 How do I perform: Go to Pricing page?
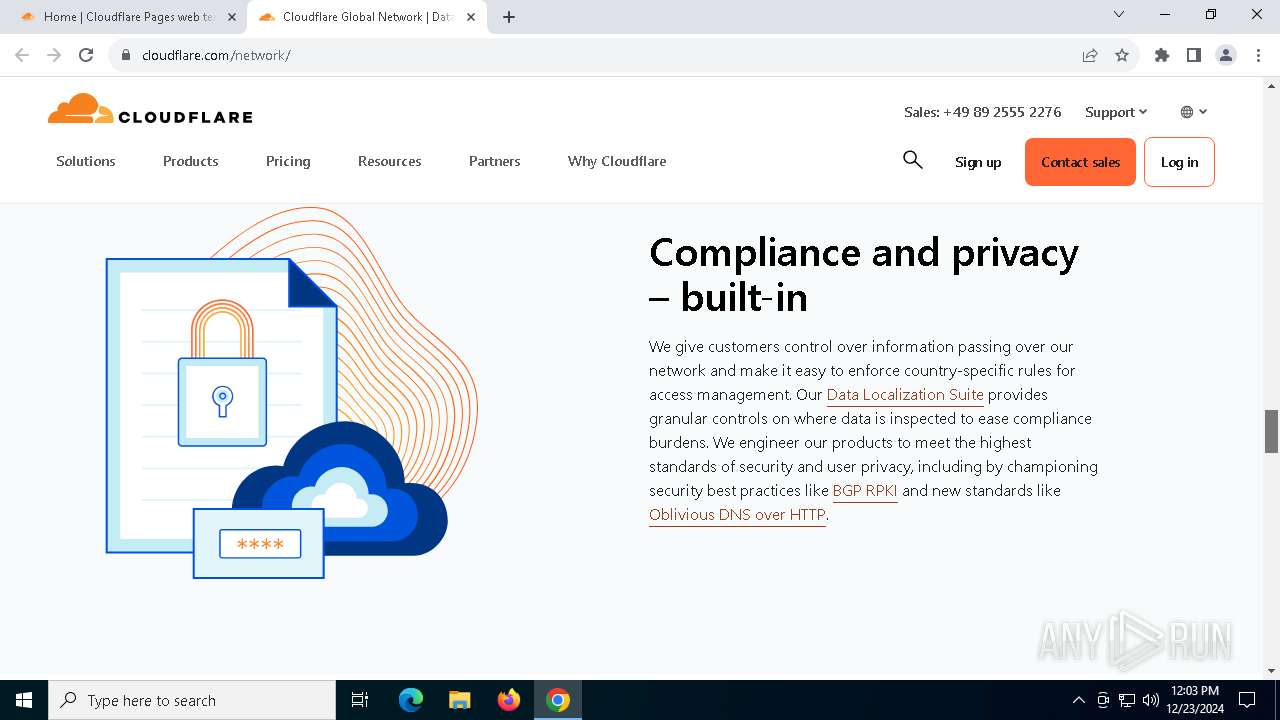pyautogui.click(x=288, y=161)
